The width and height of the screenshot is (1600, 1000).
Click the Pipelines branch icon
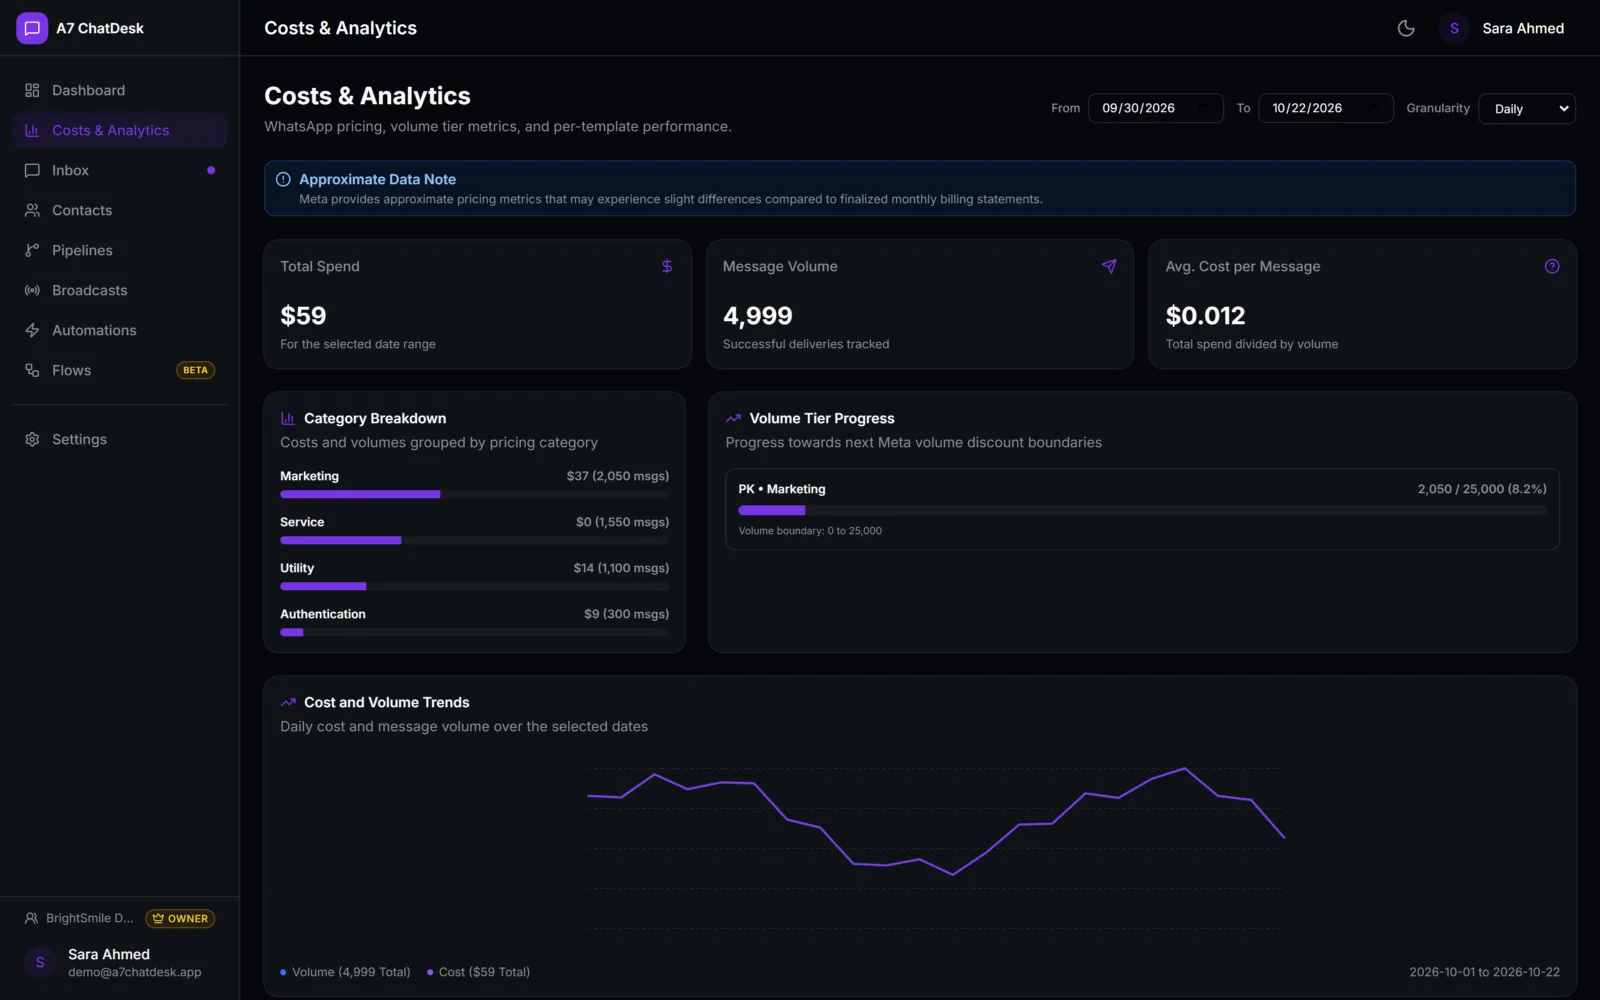click(32, 250)
